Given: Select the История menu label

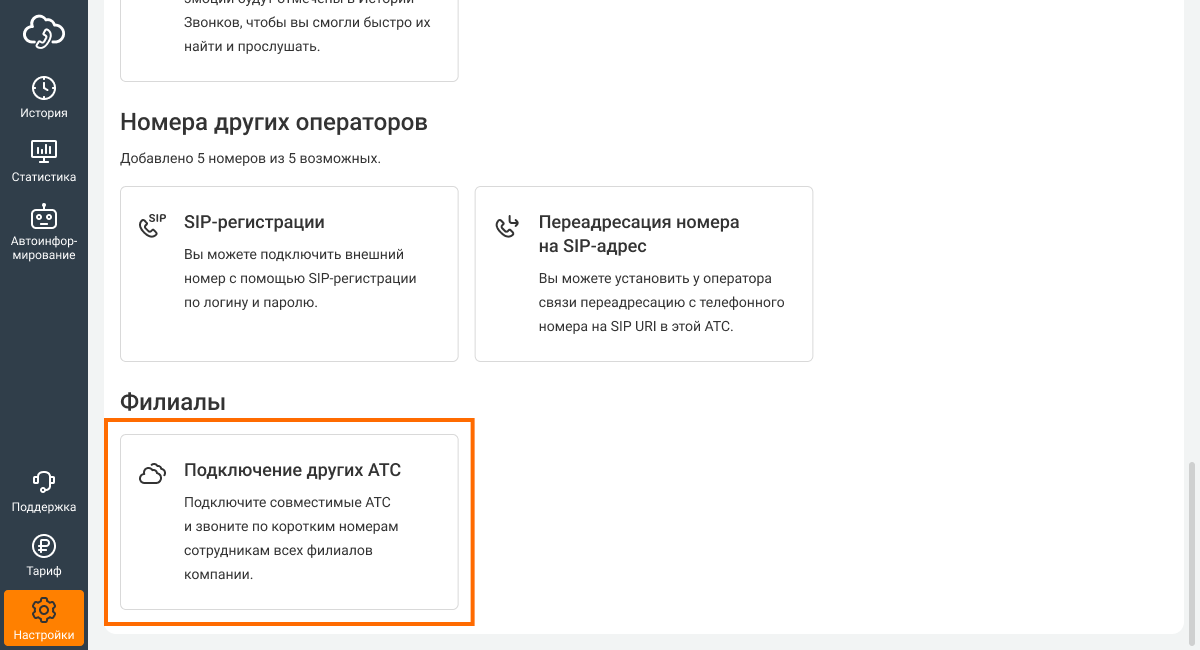Looking at the screenshot, I should pyautogui.click(x=44, y=113).
